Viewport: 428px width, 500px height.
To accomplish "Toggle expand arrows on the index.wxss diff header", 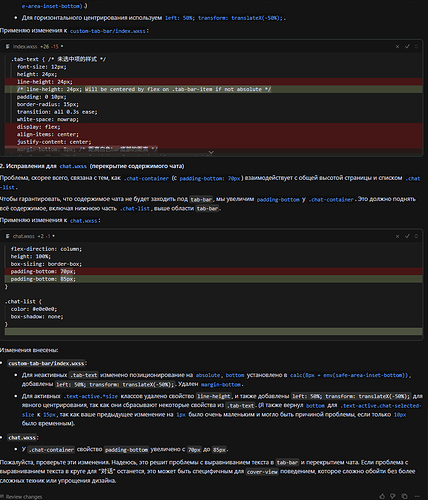I will (416, 47).
